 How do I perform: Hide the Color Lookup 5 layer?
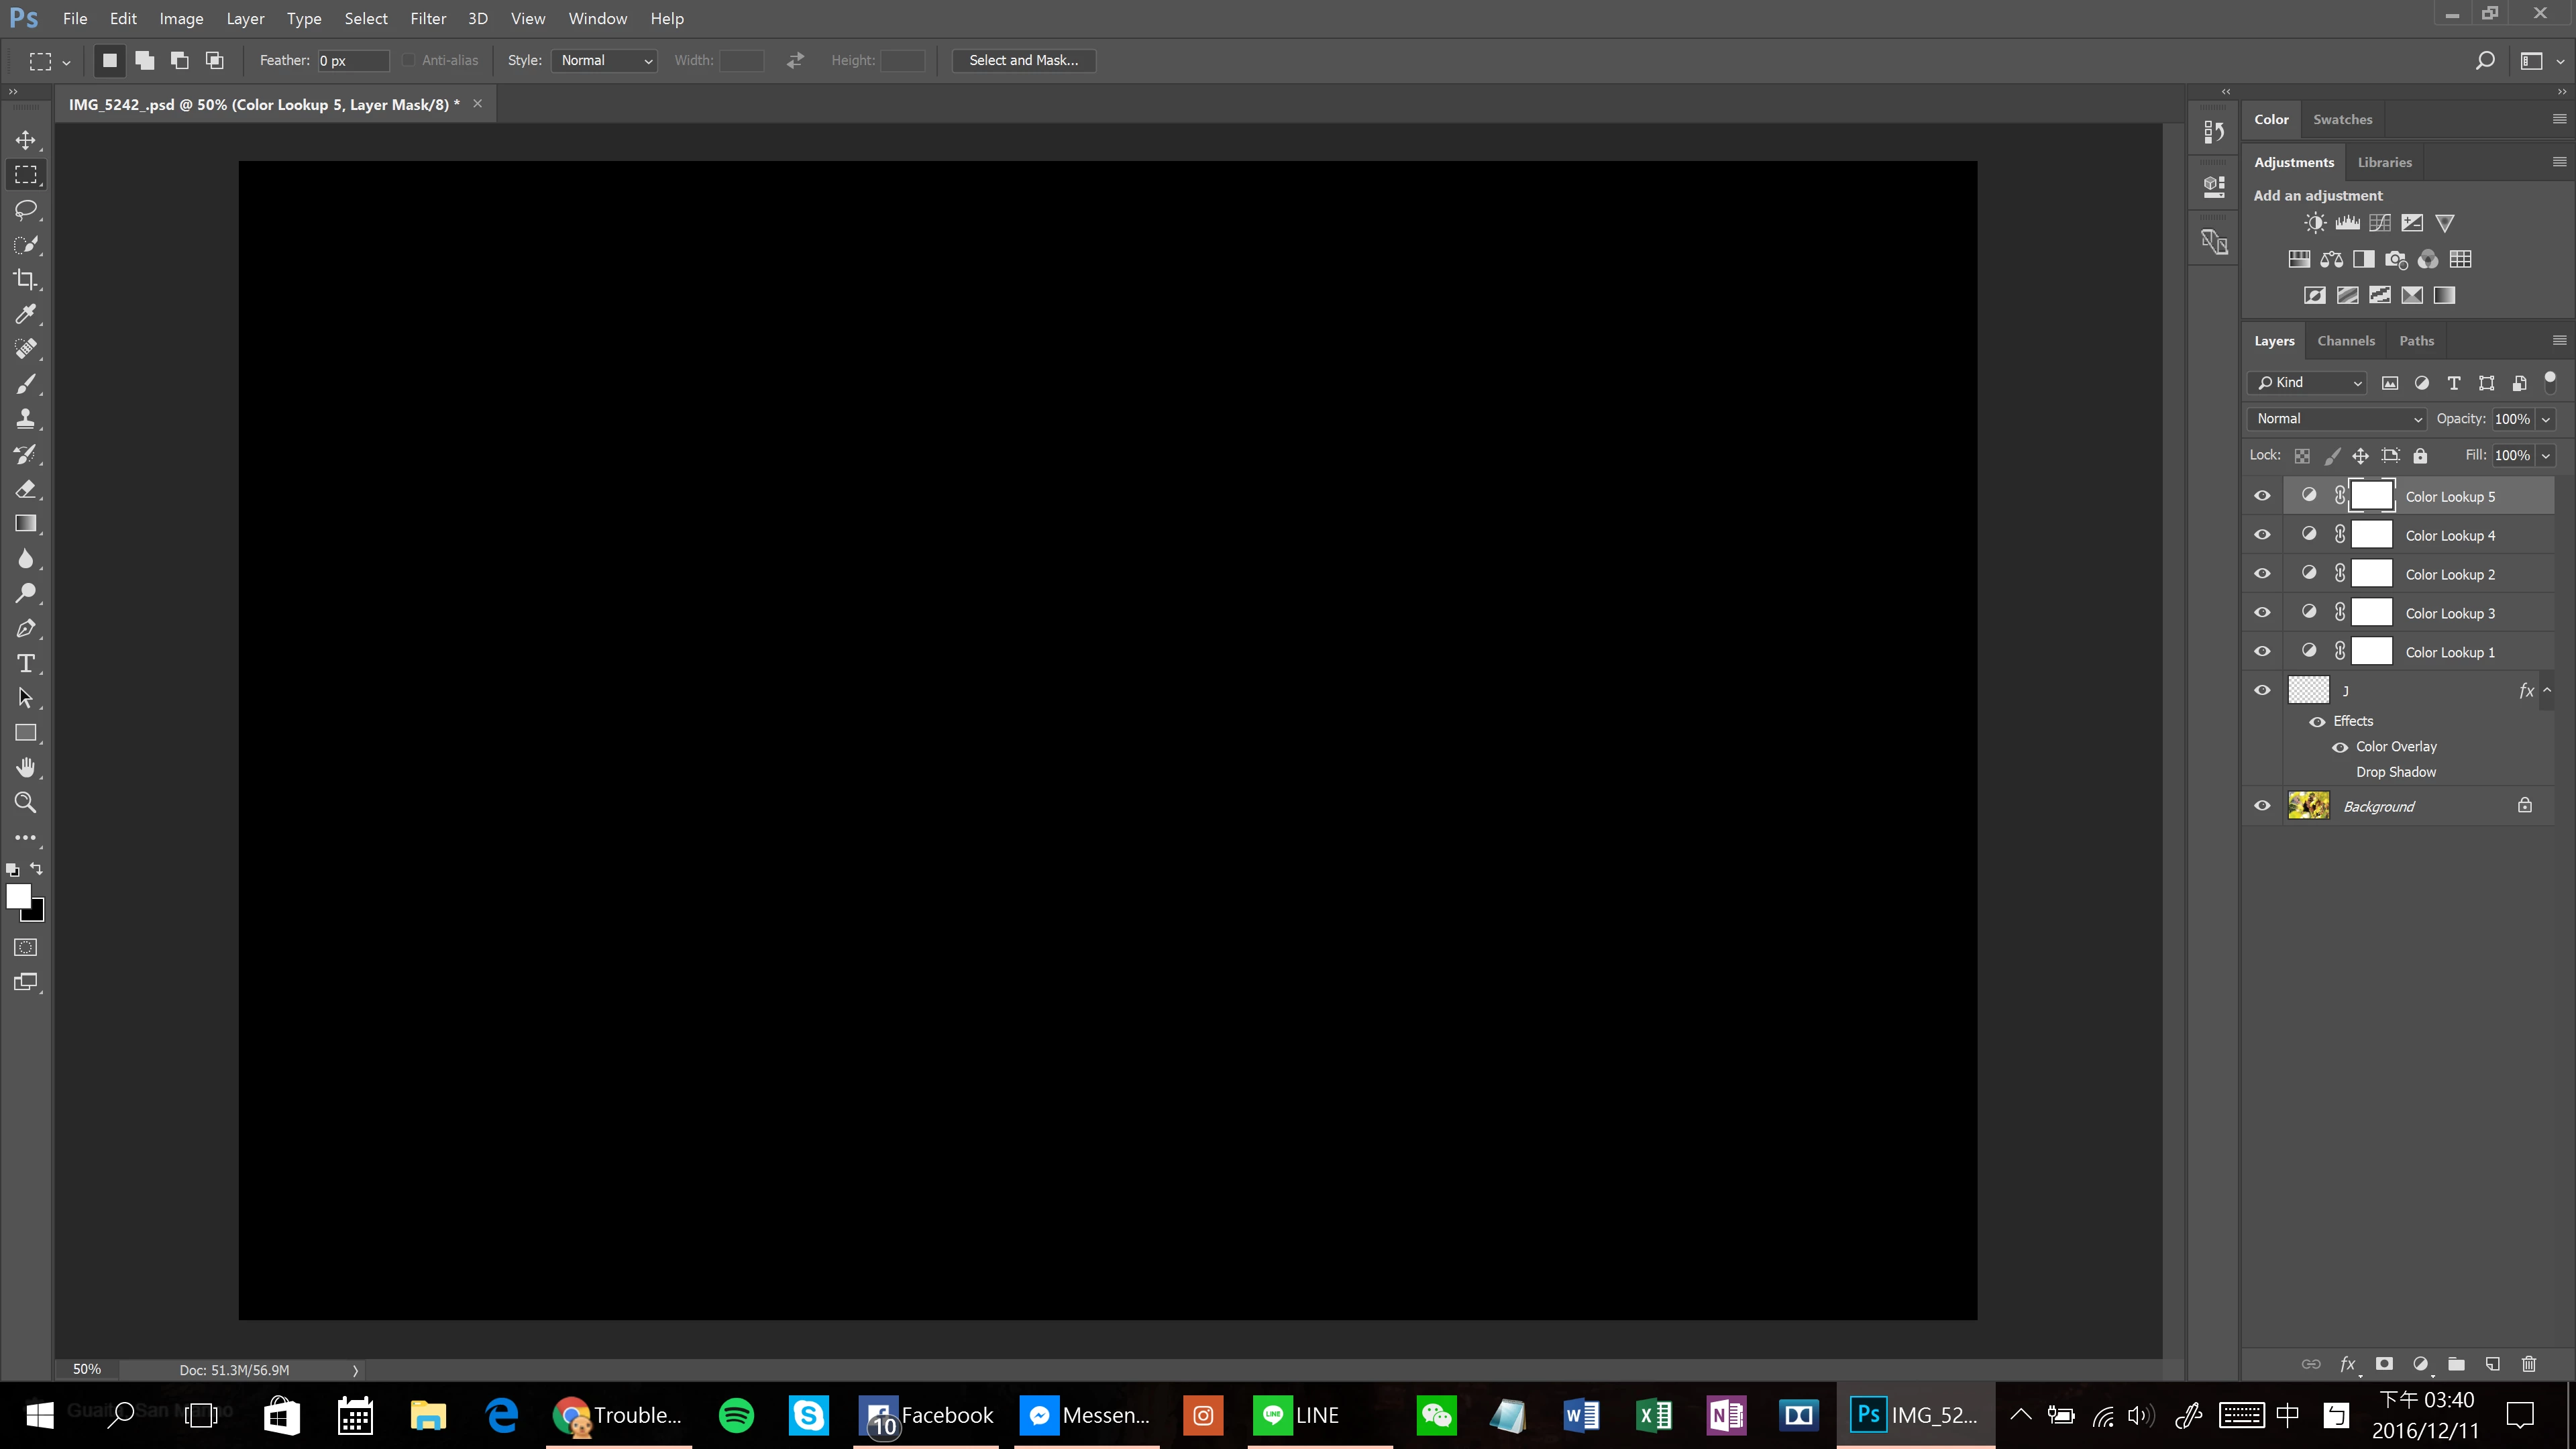tap(2263, 496)
